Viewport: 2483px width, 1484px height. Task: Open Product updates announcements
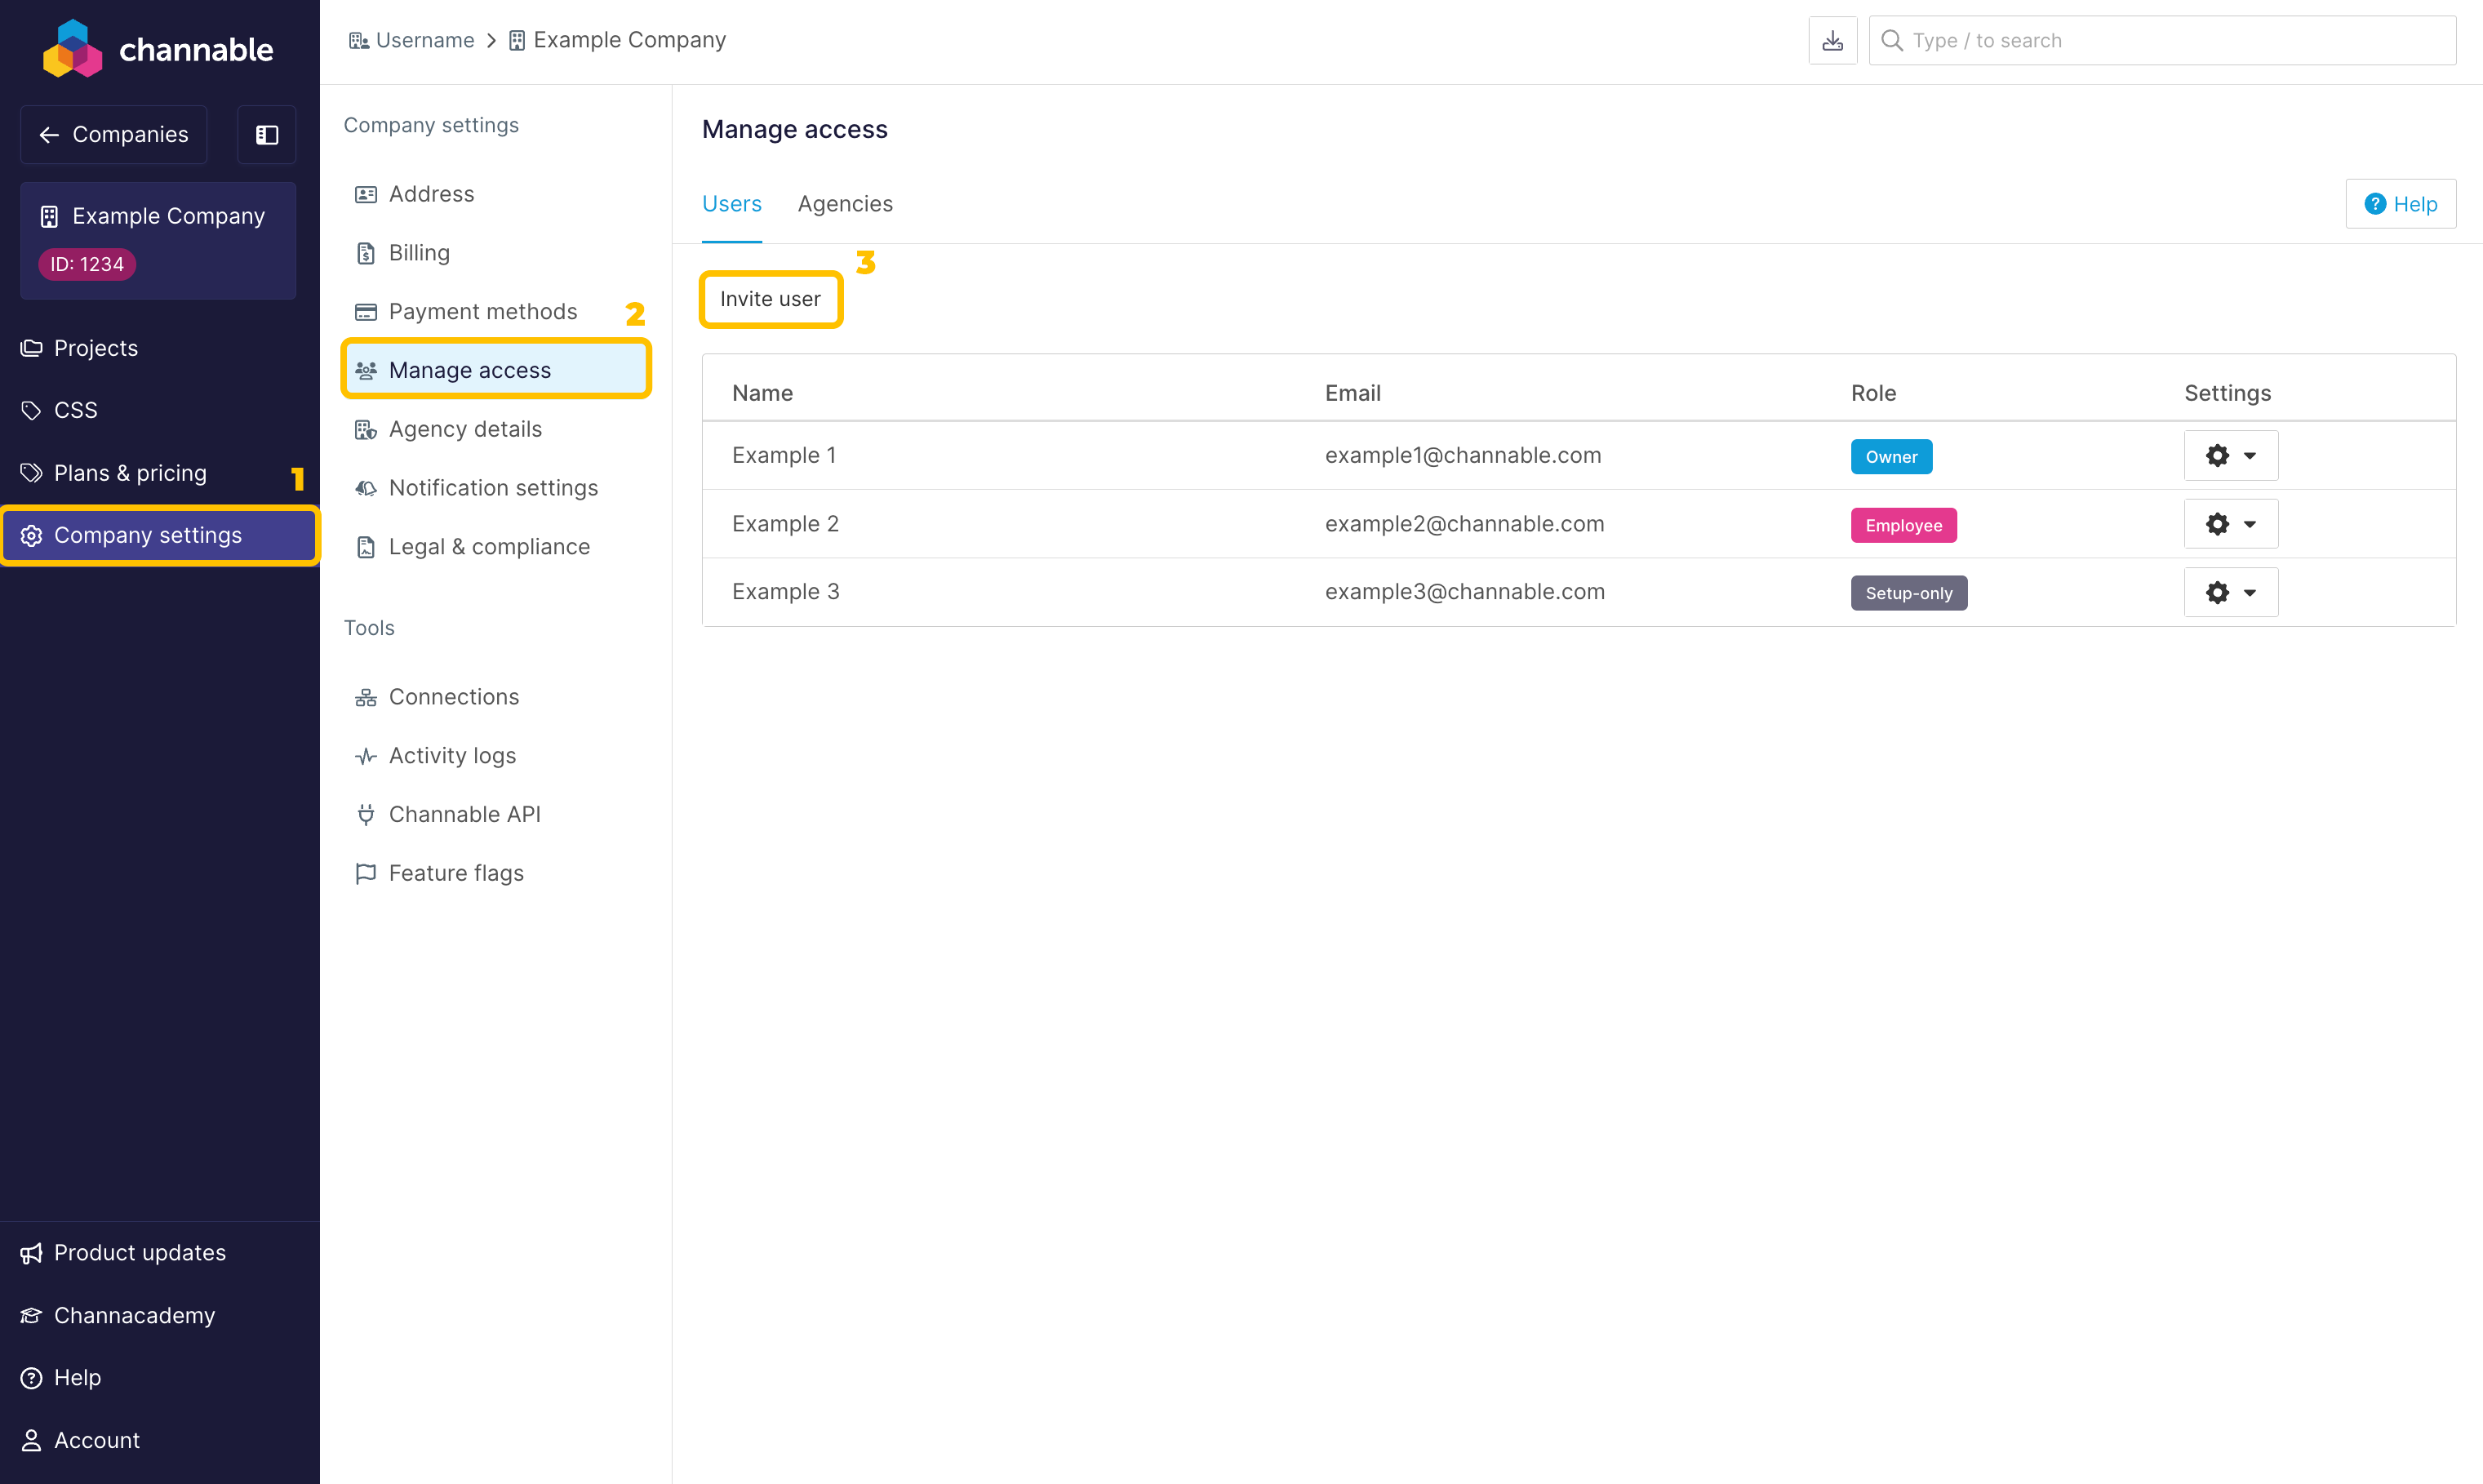click(x=139, y=1253)
